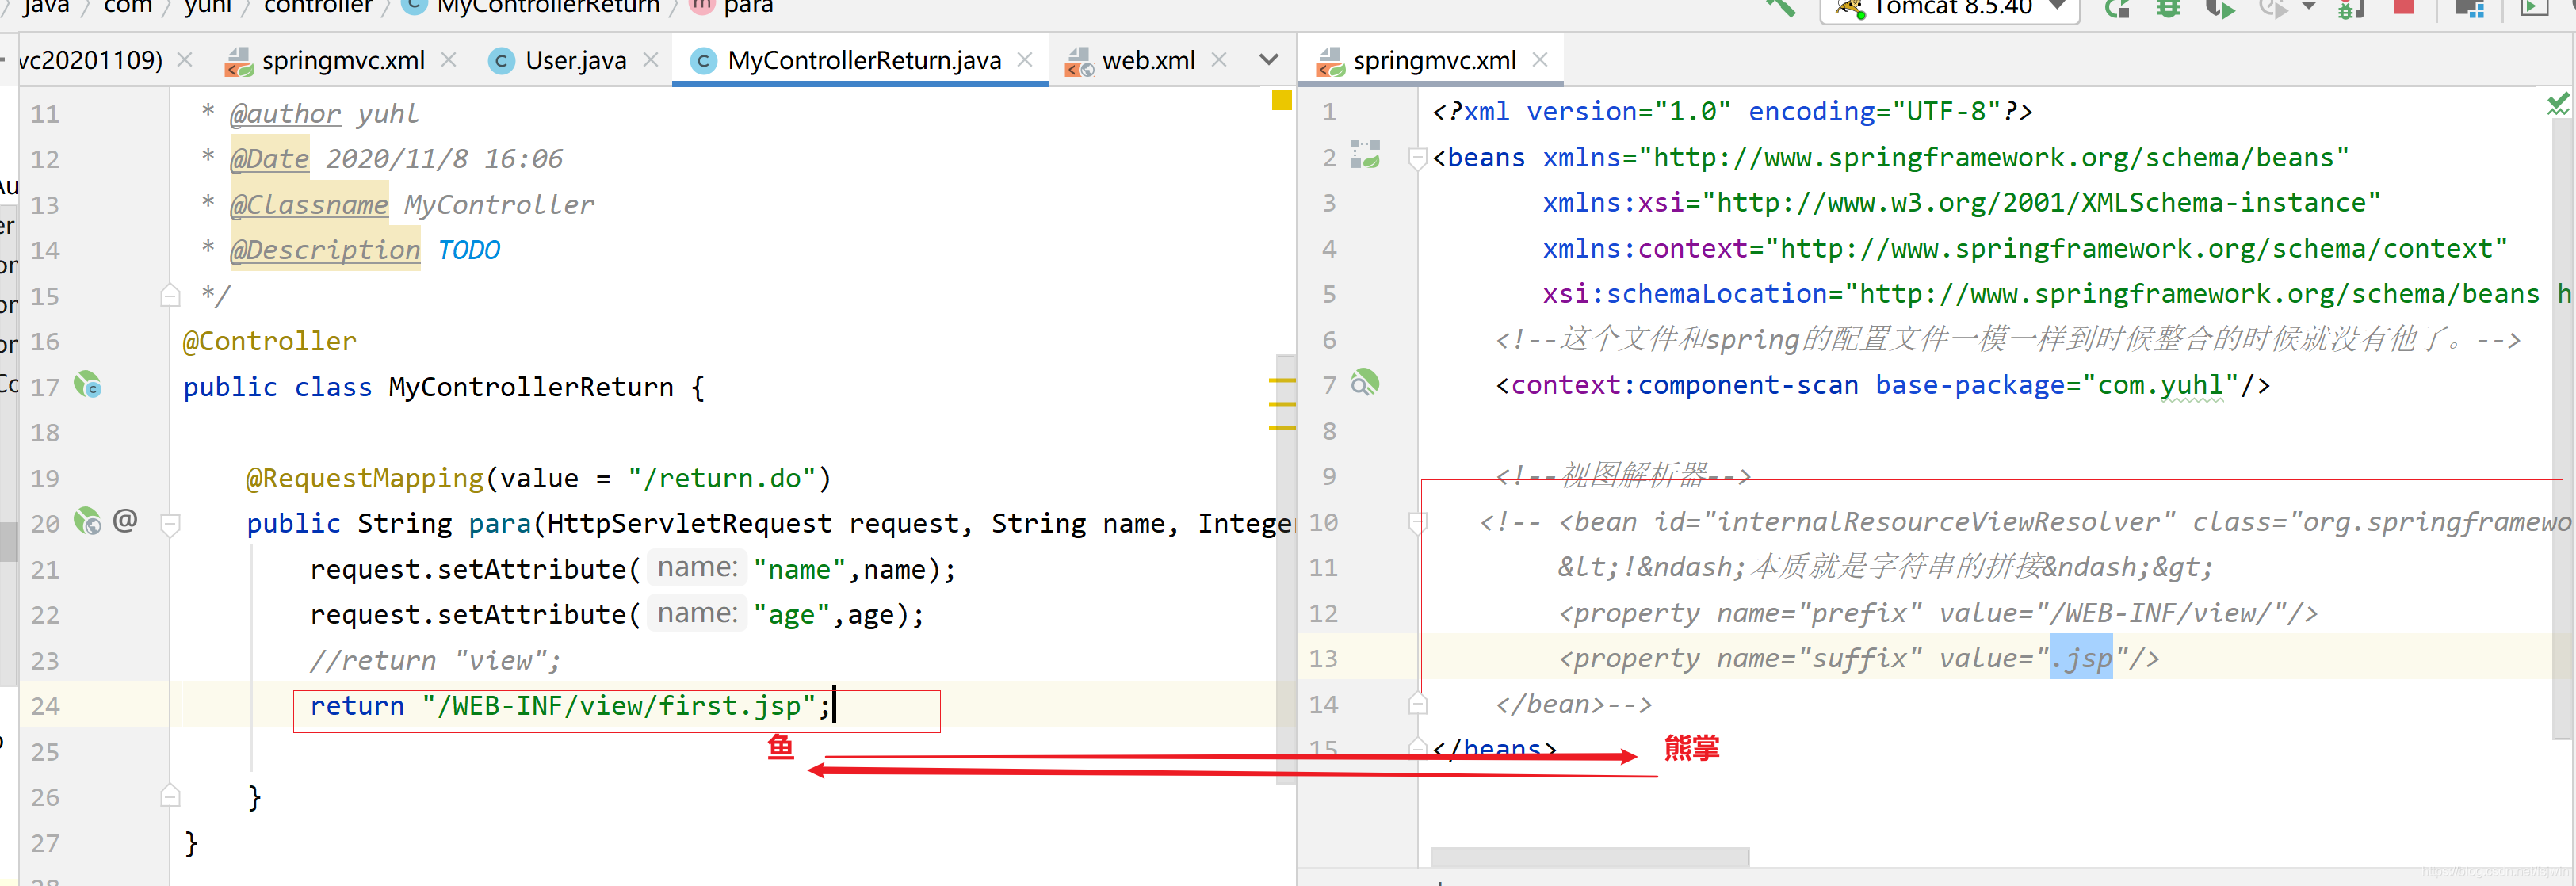Toggle the method end fold marker at line 26

pos(170,797)
